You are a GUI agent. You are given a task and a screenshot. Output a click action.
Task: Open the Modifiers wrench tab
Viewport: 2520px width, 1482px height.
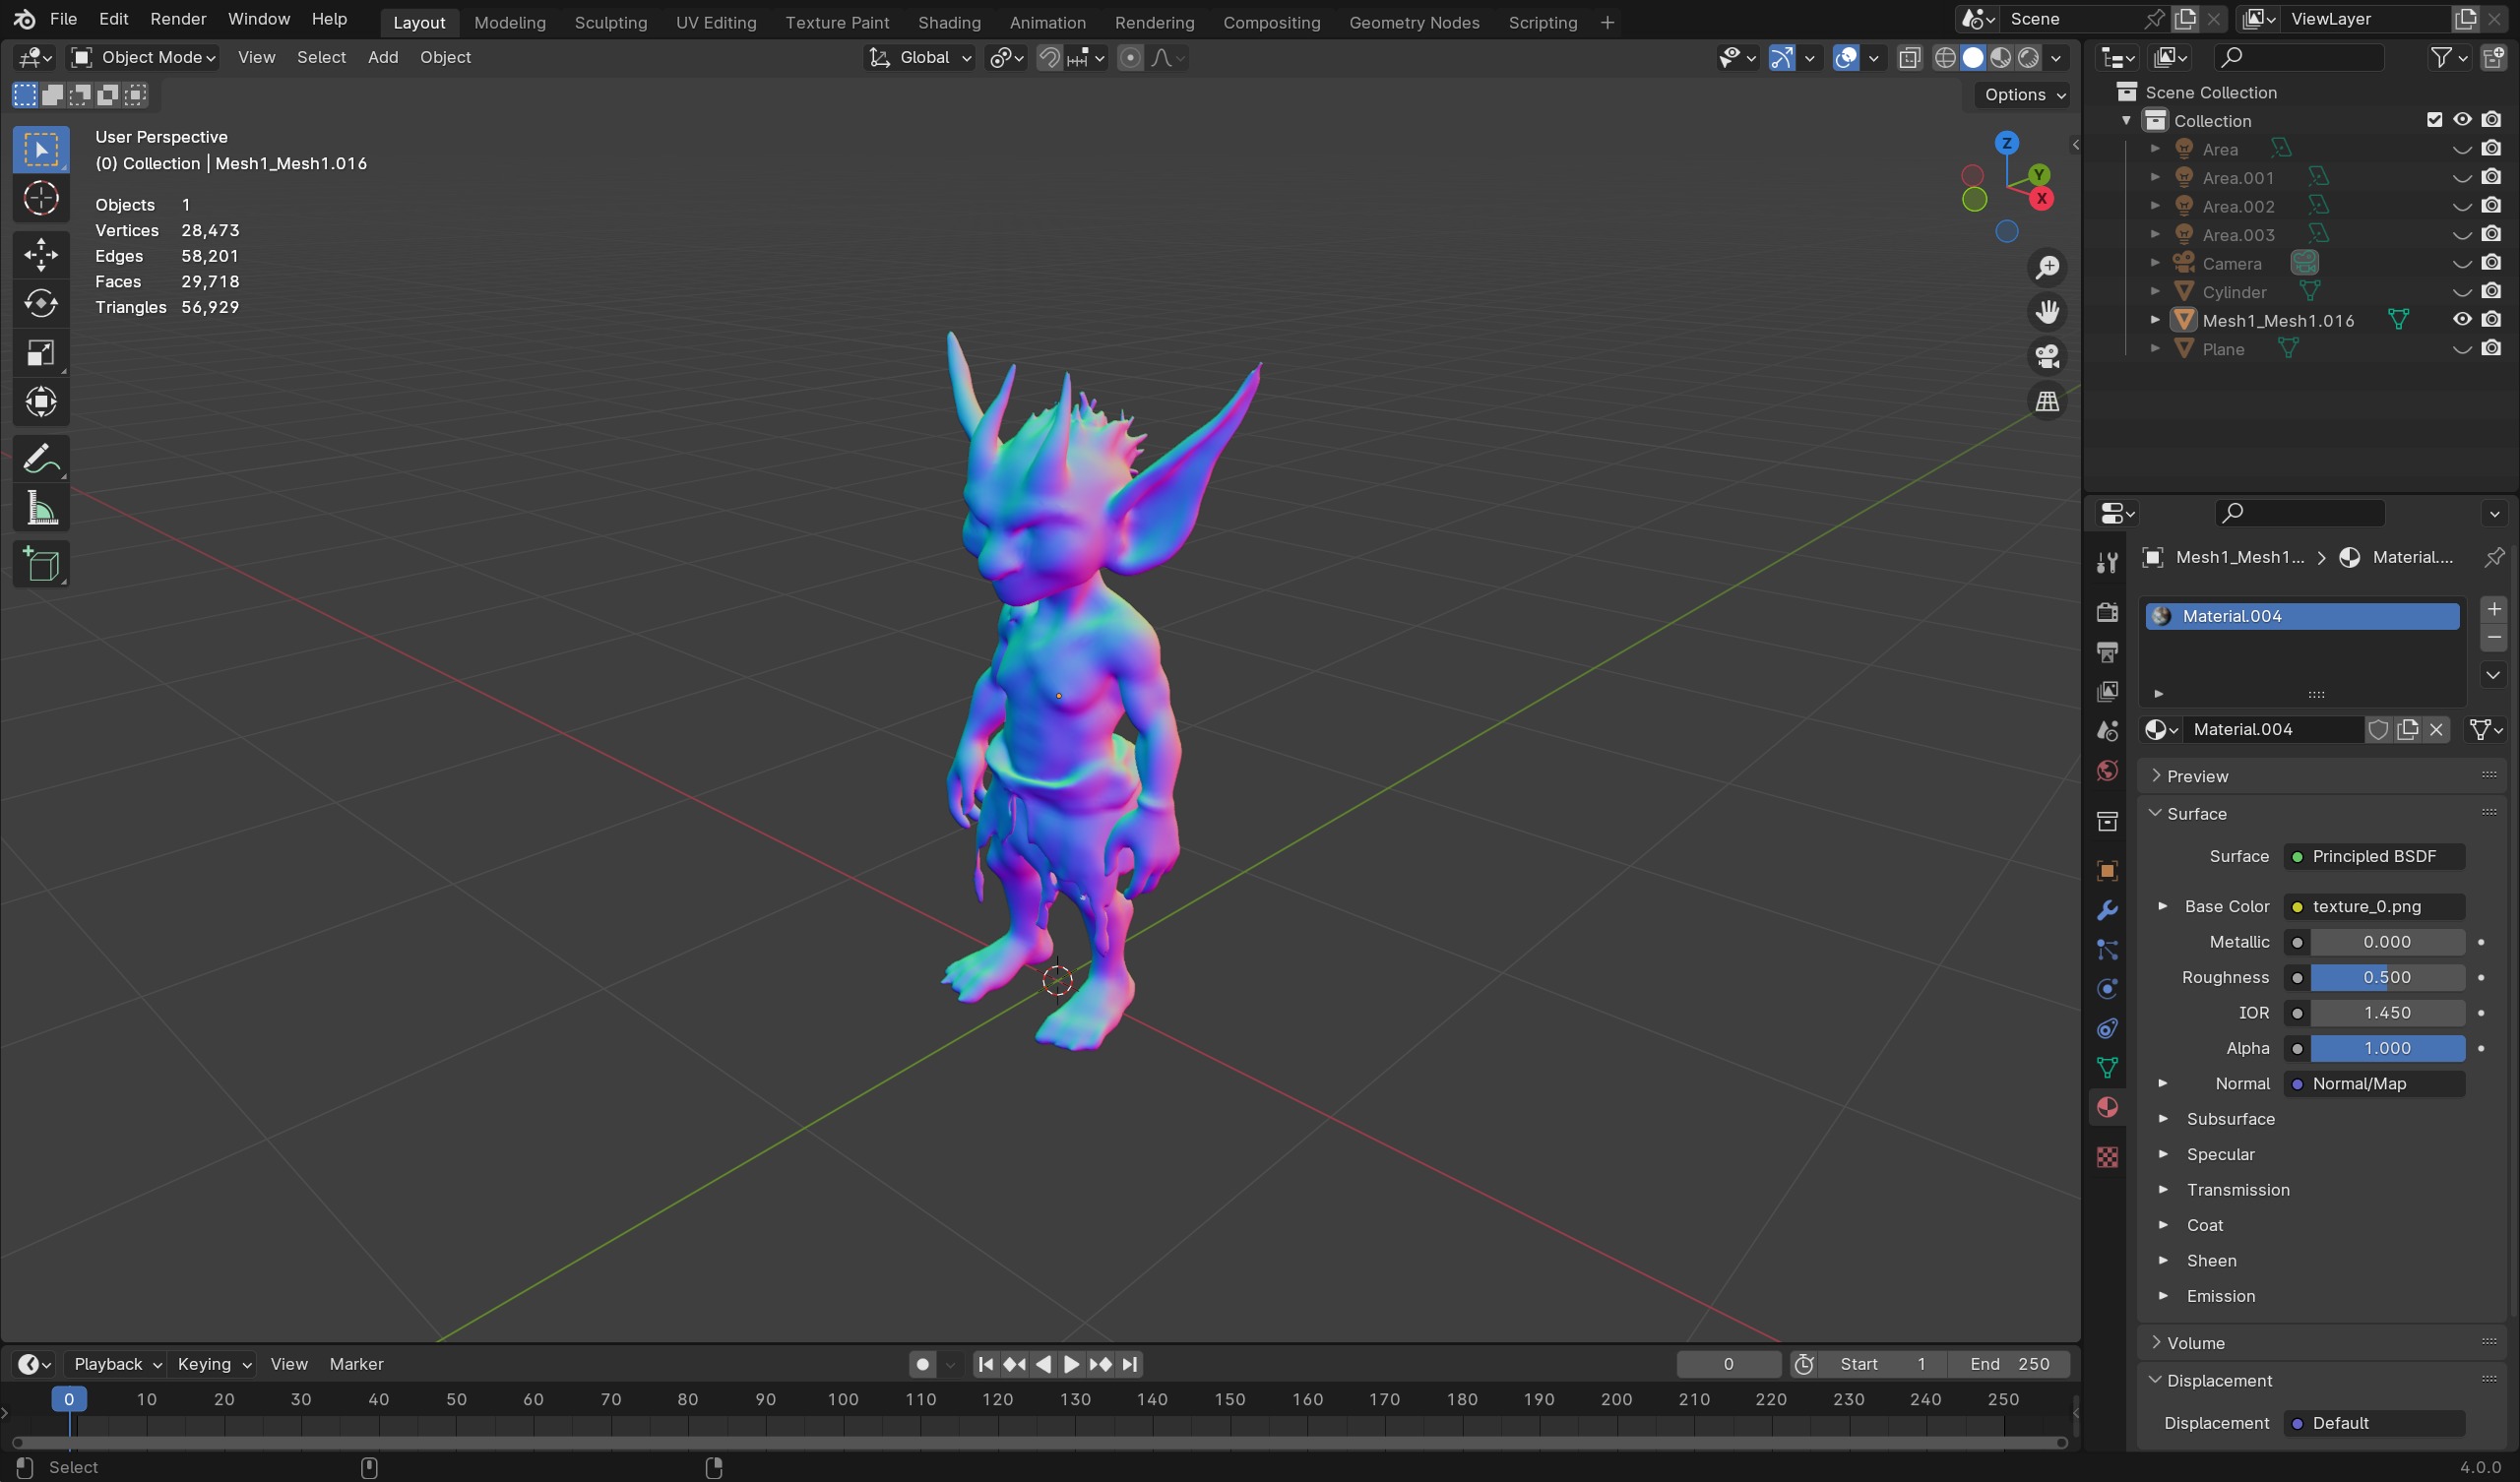pyautogui.click(x=2107, y=910)
